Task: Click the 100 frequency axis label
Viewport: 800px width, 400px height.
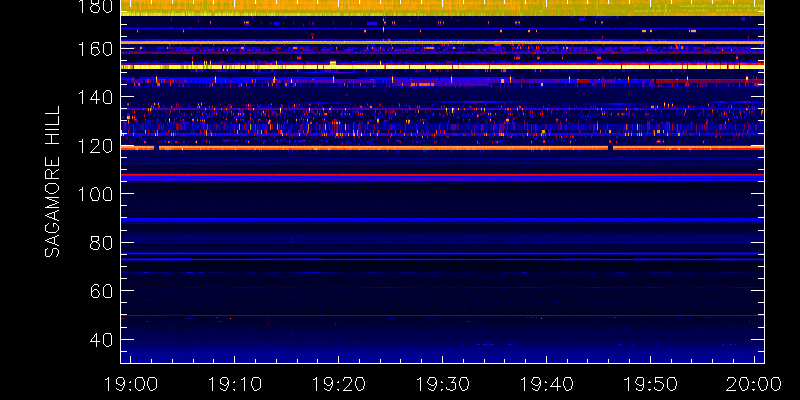Action: (x=95, y=194)
